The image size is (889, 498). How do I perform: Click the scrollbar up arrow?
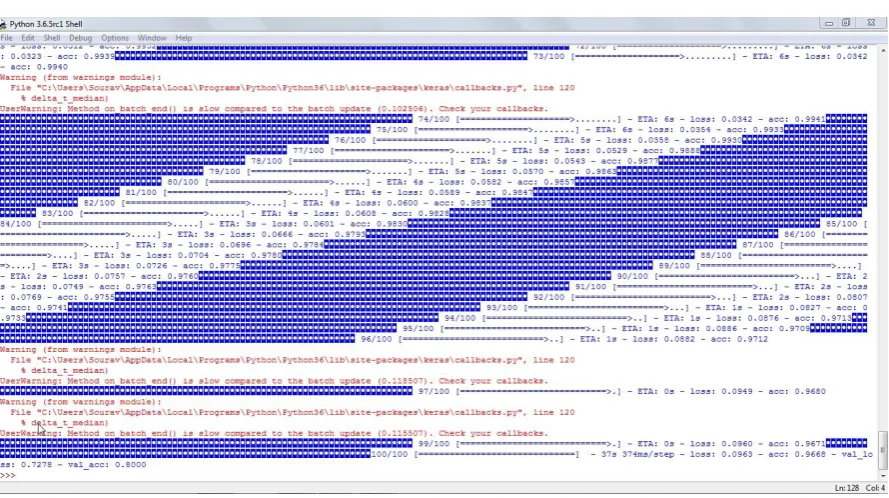tap(883, 51)
